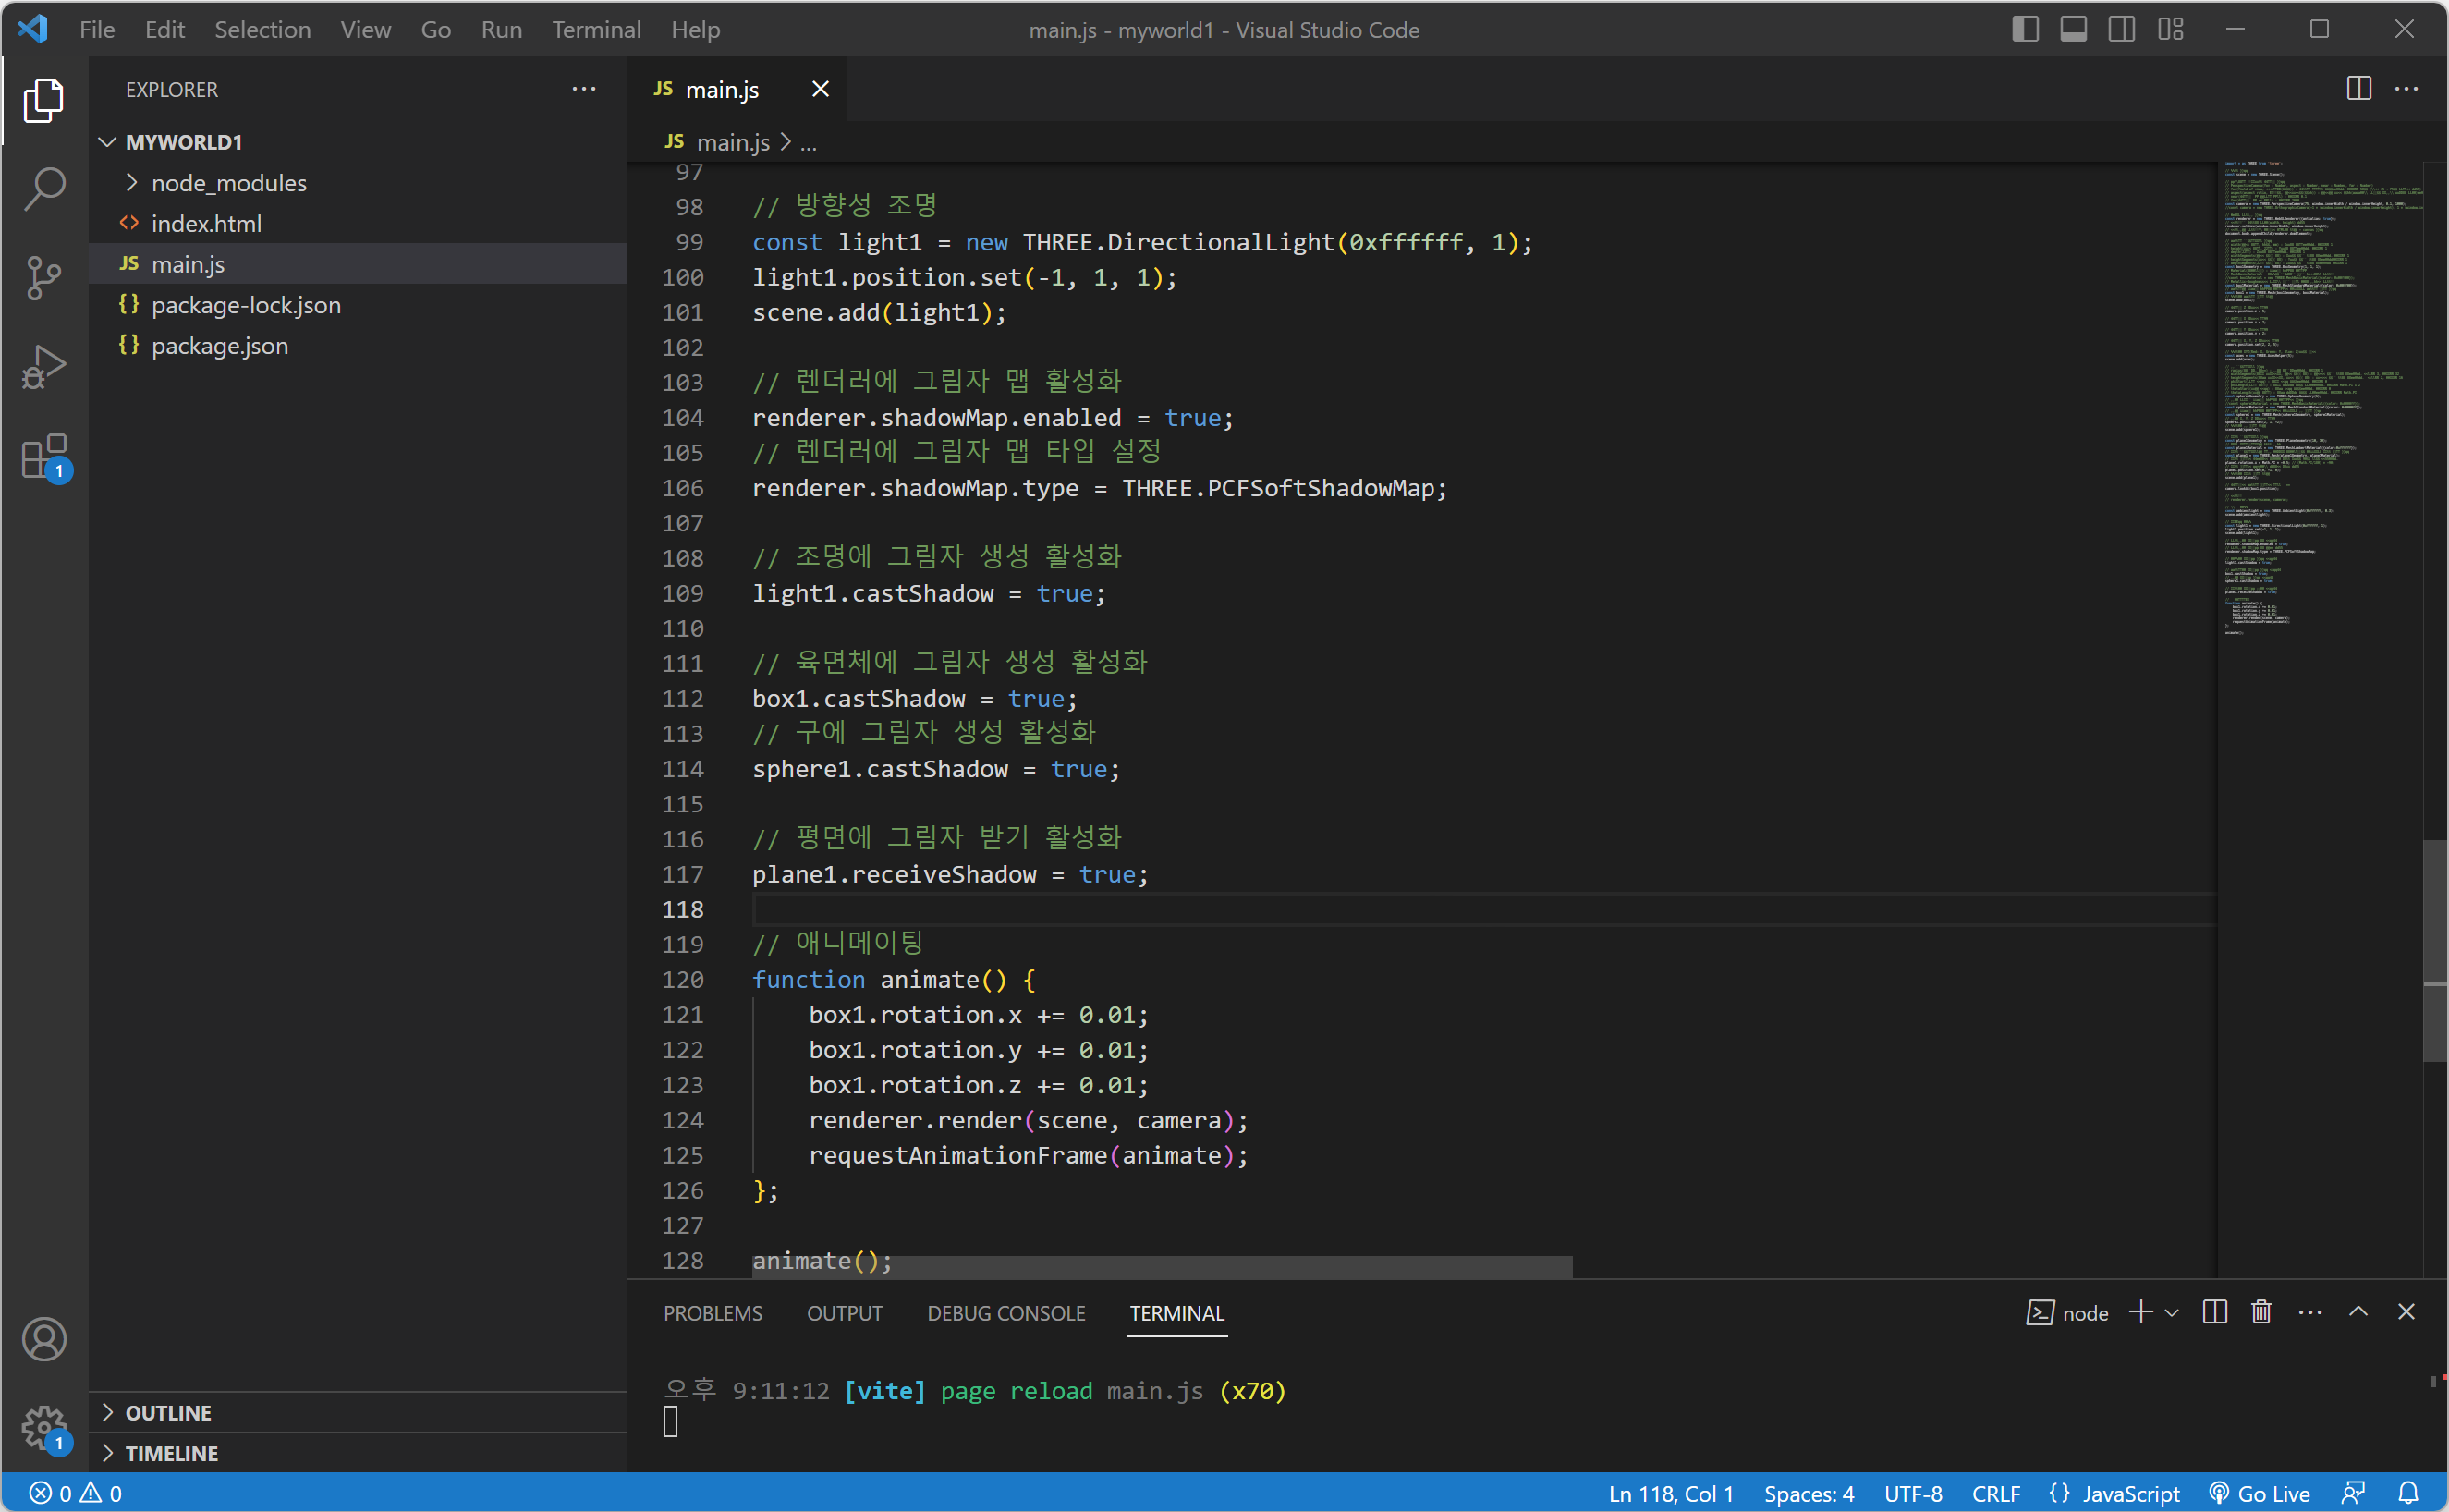Toggle secondary side bar visibility

tap(2121, 29)
